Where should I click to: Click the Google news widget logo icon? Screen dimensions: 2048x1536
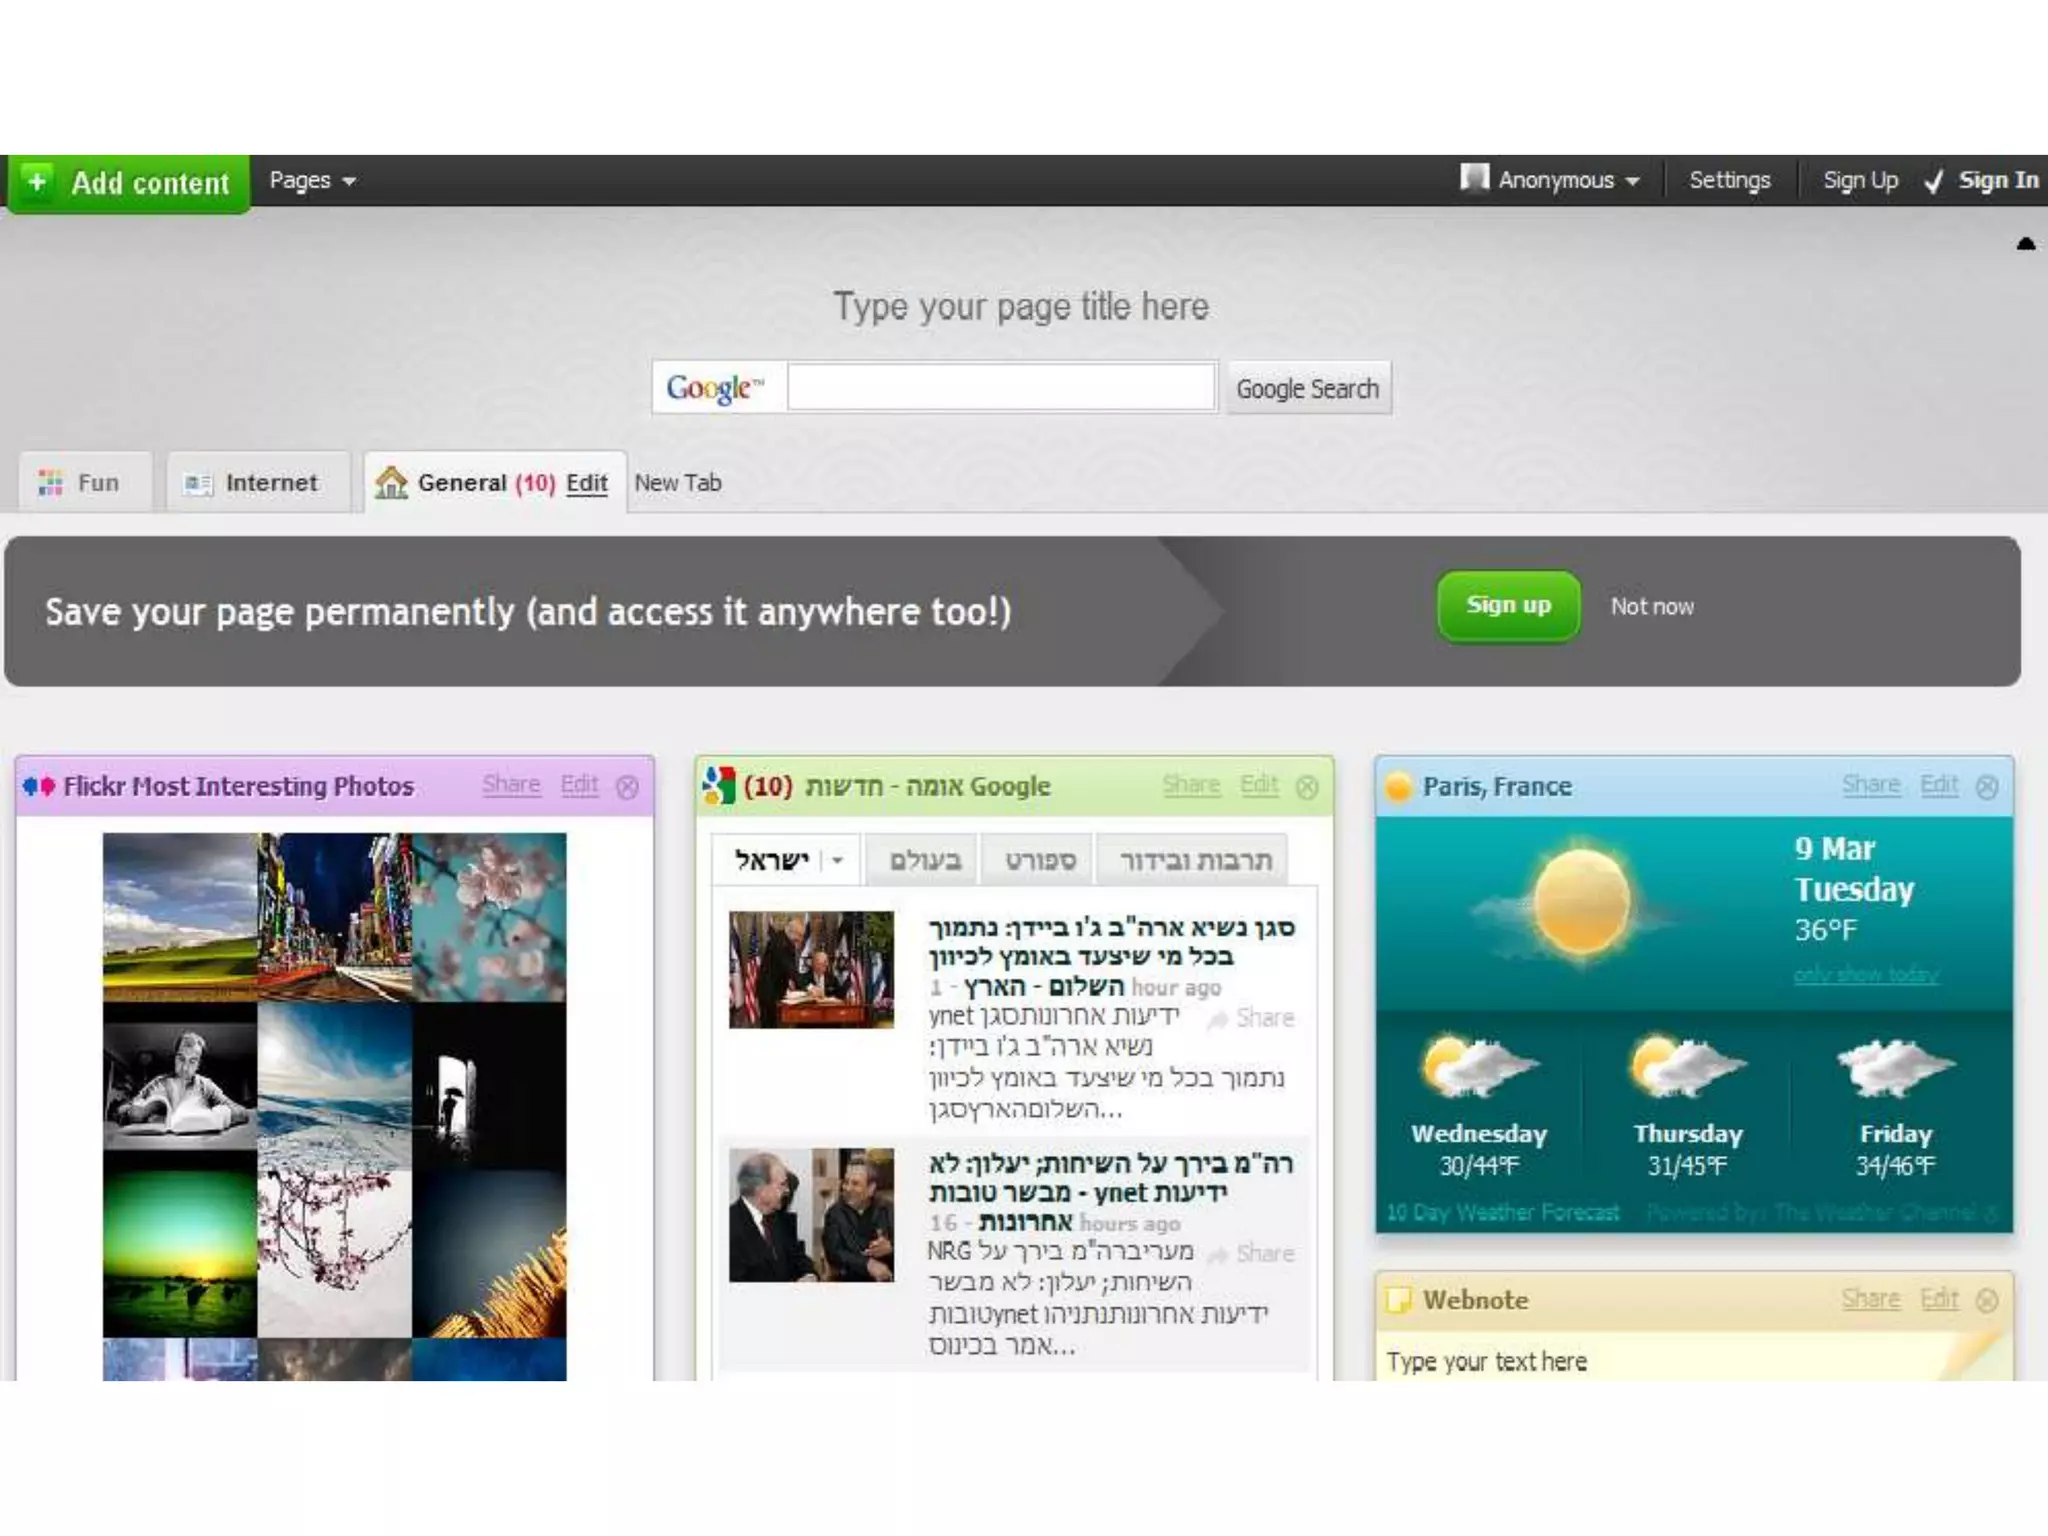pyautogui.click(x=719, y=786)
